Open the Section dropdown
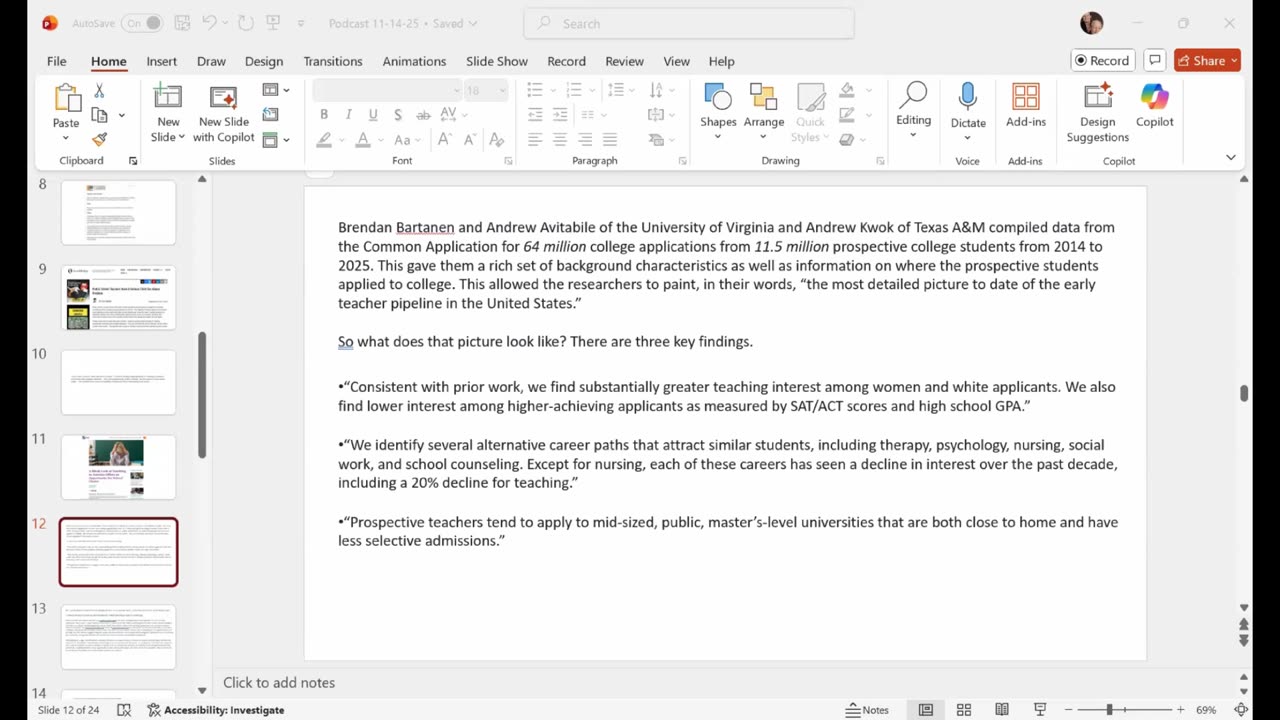 276,140
